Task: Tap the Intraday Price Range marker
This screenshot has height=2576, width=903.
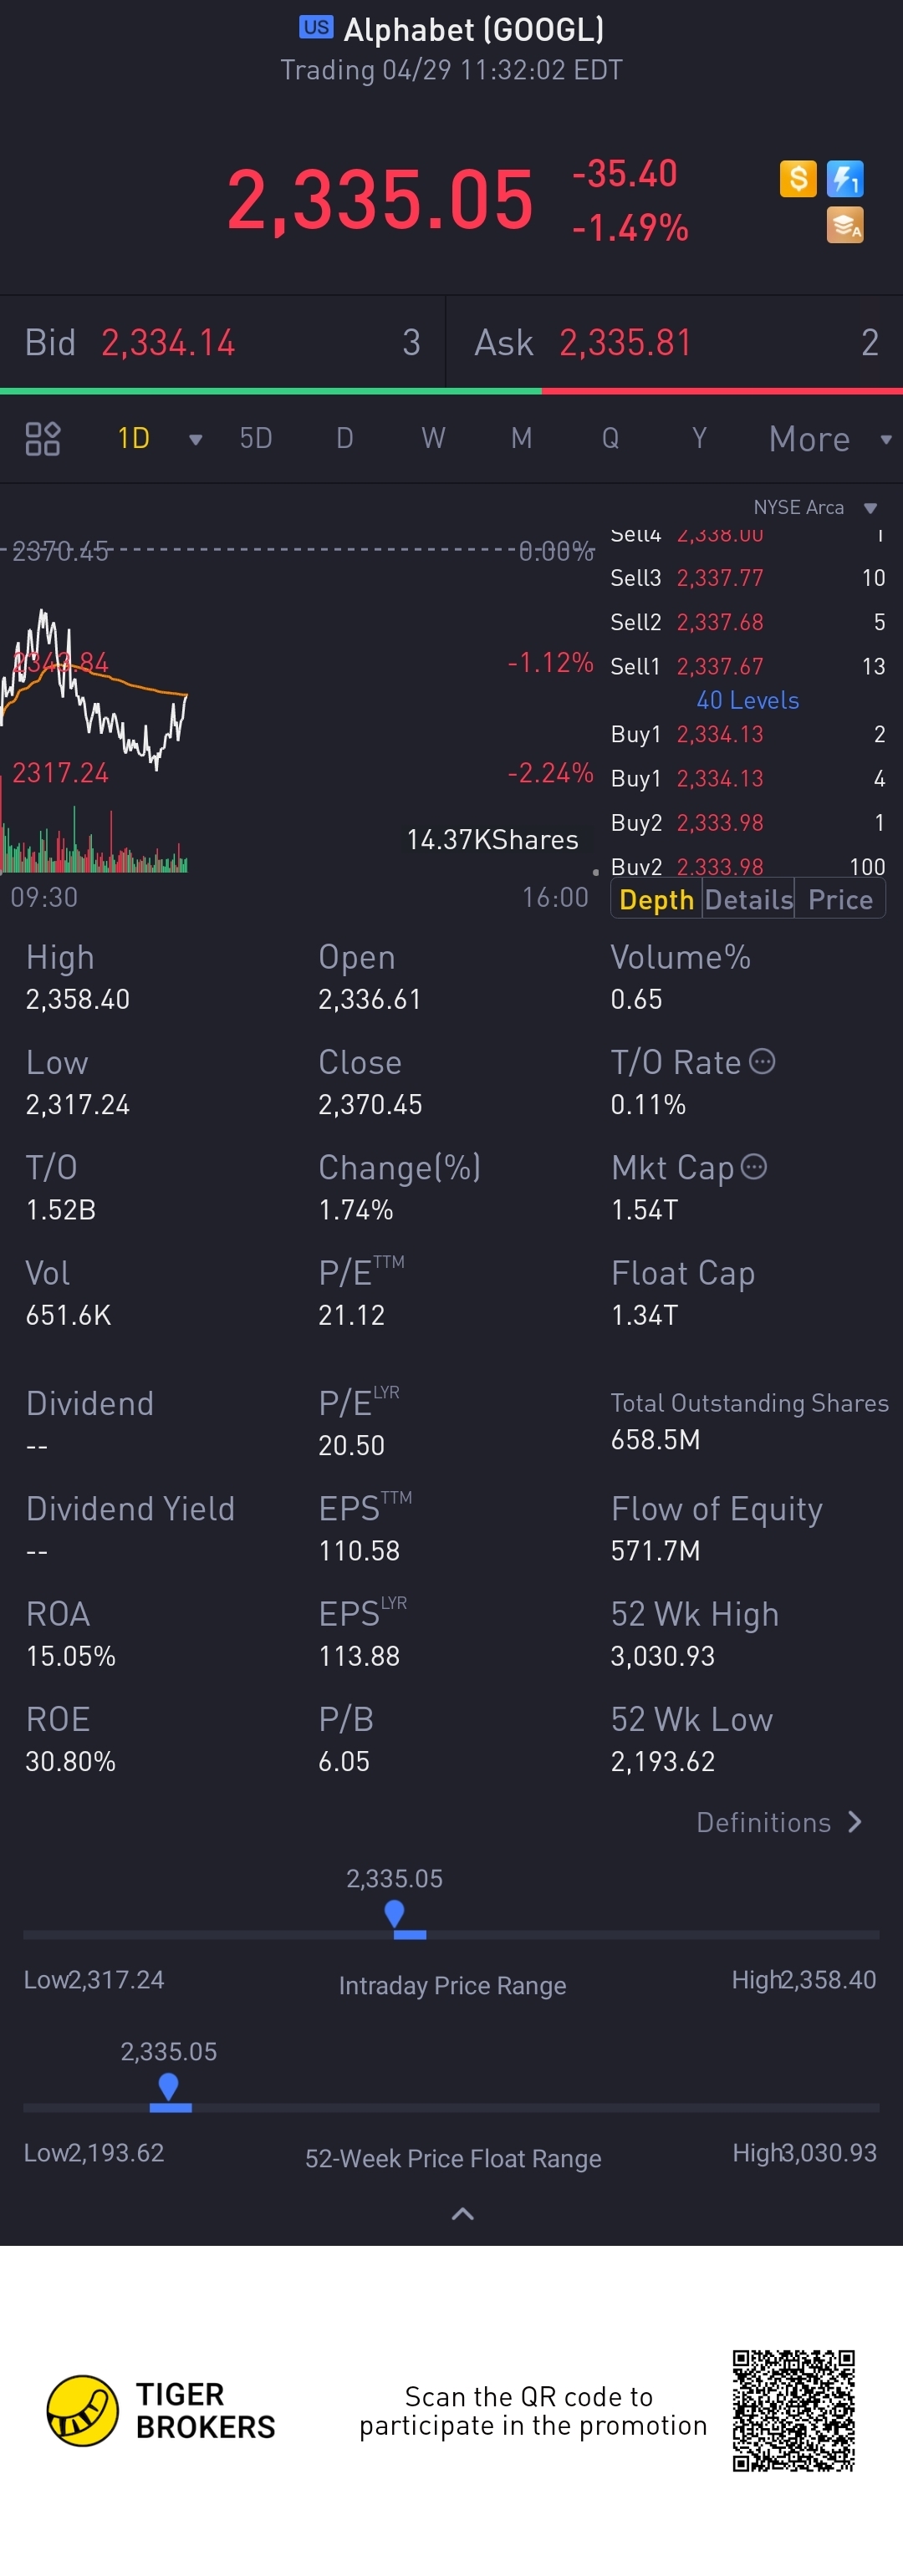Action: [x=395, y=1914]
